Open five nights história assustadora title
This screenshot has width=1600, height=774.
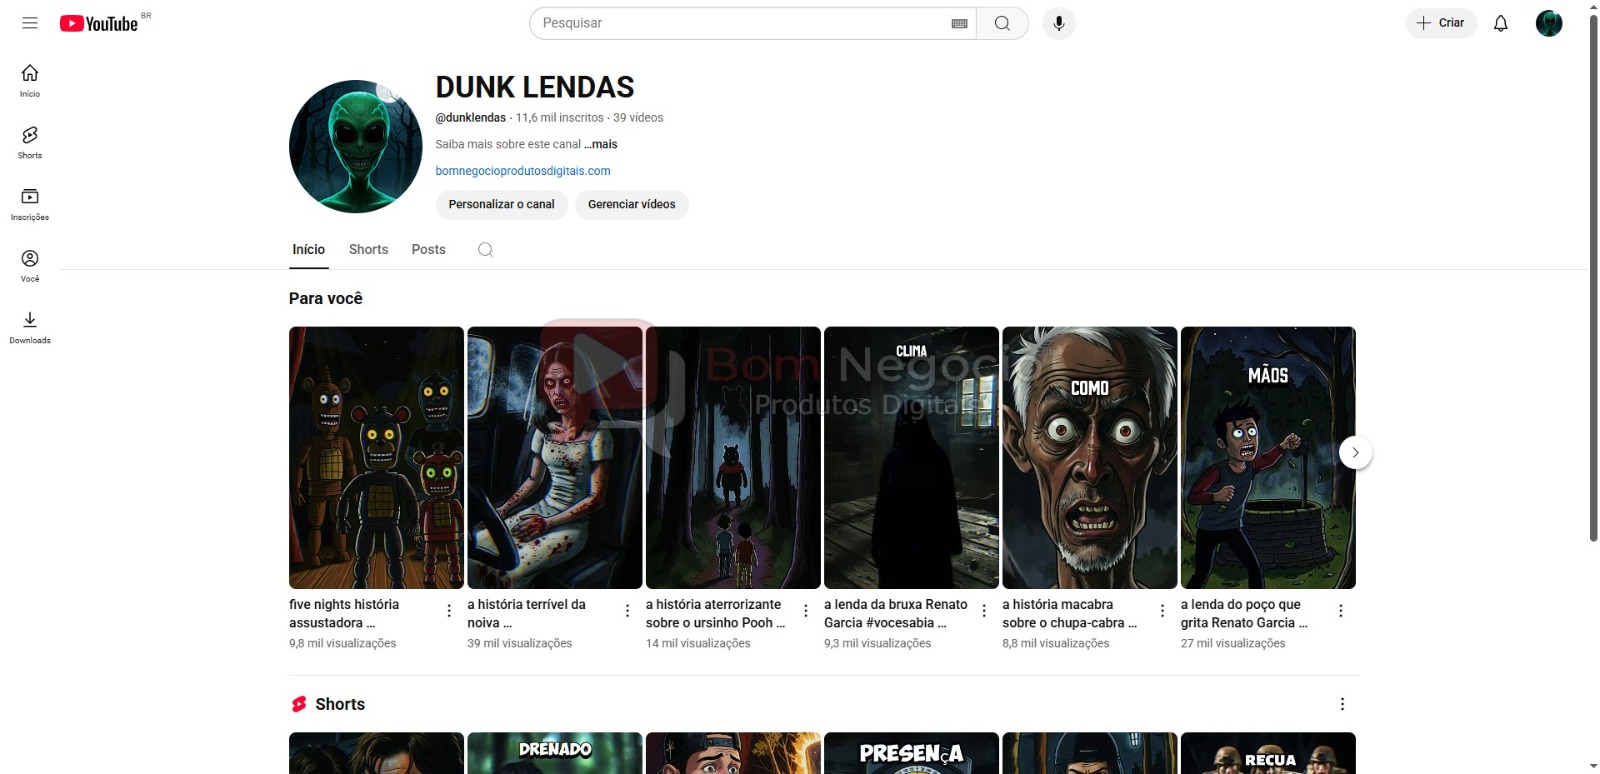[x=344, y=613]
